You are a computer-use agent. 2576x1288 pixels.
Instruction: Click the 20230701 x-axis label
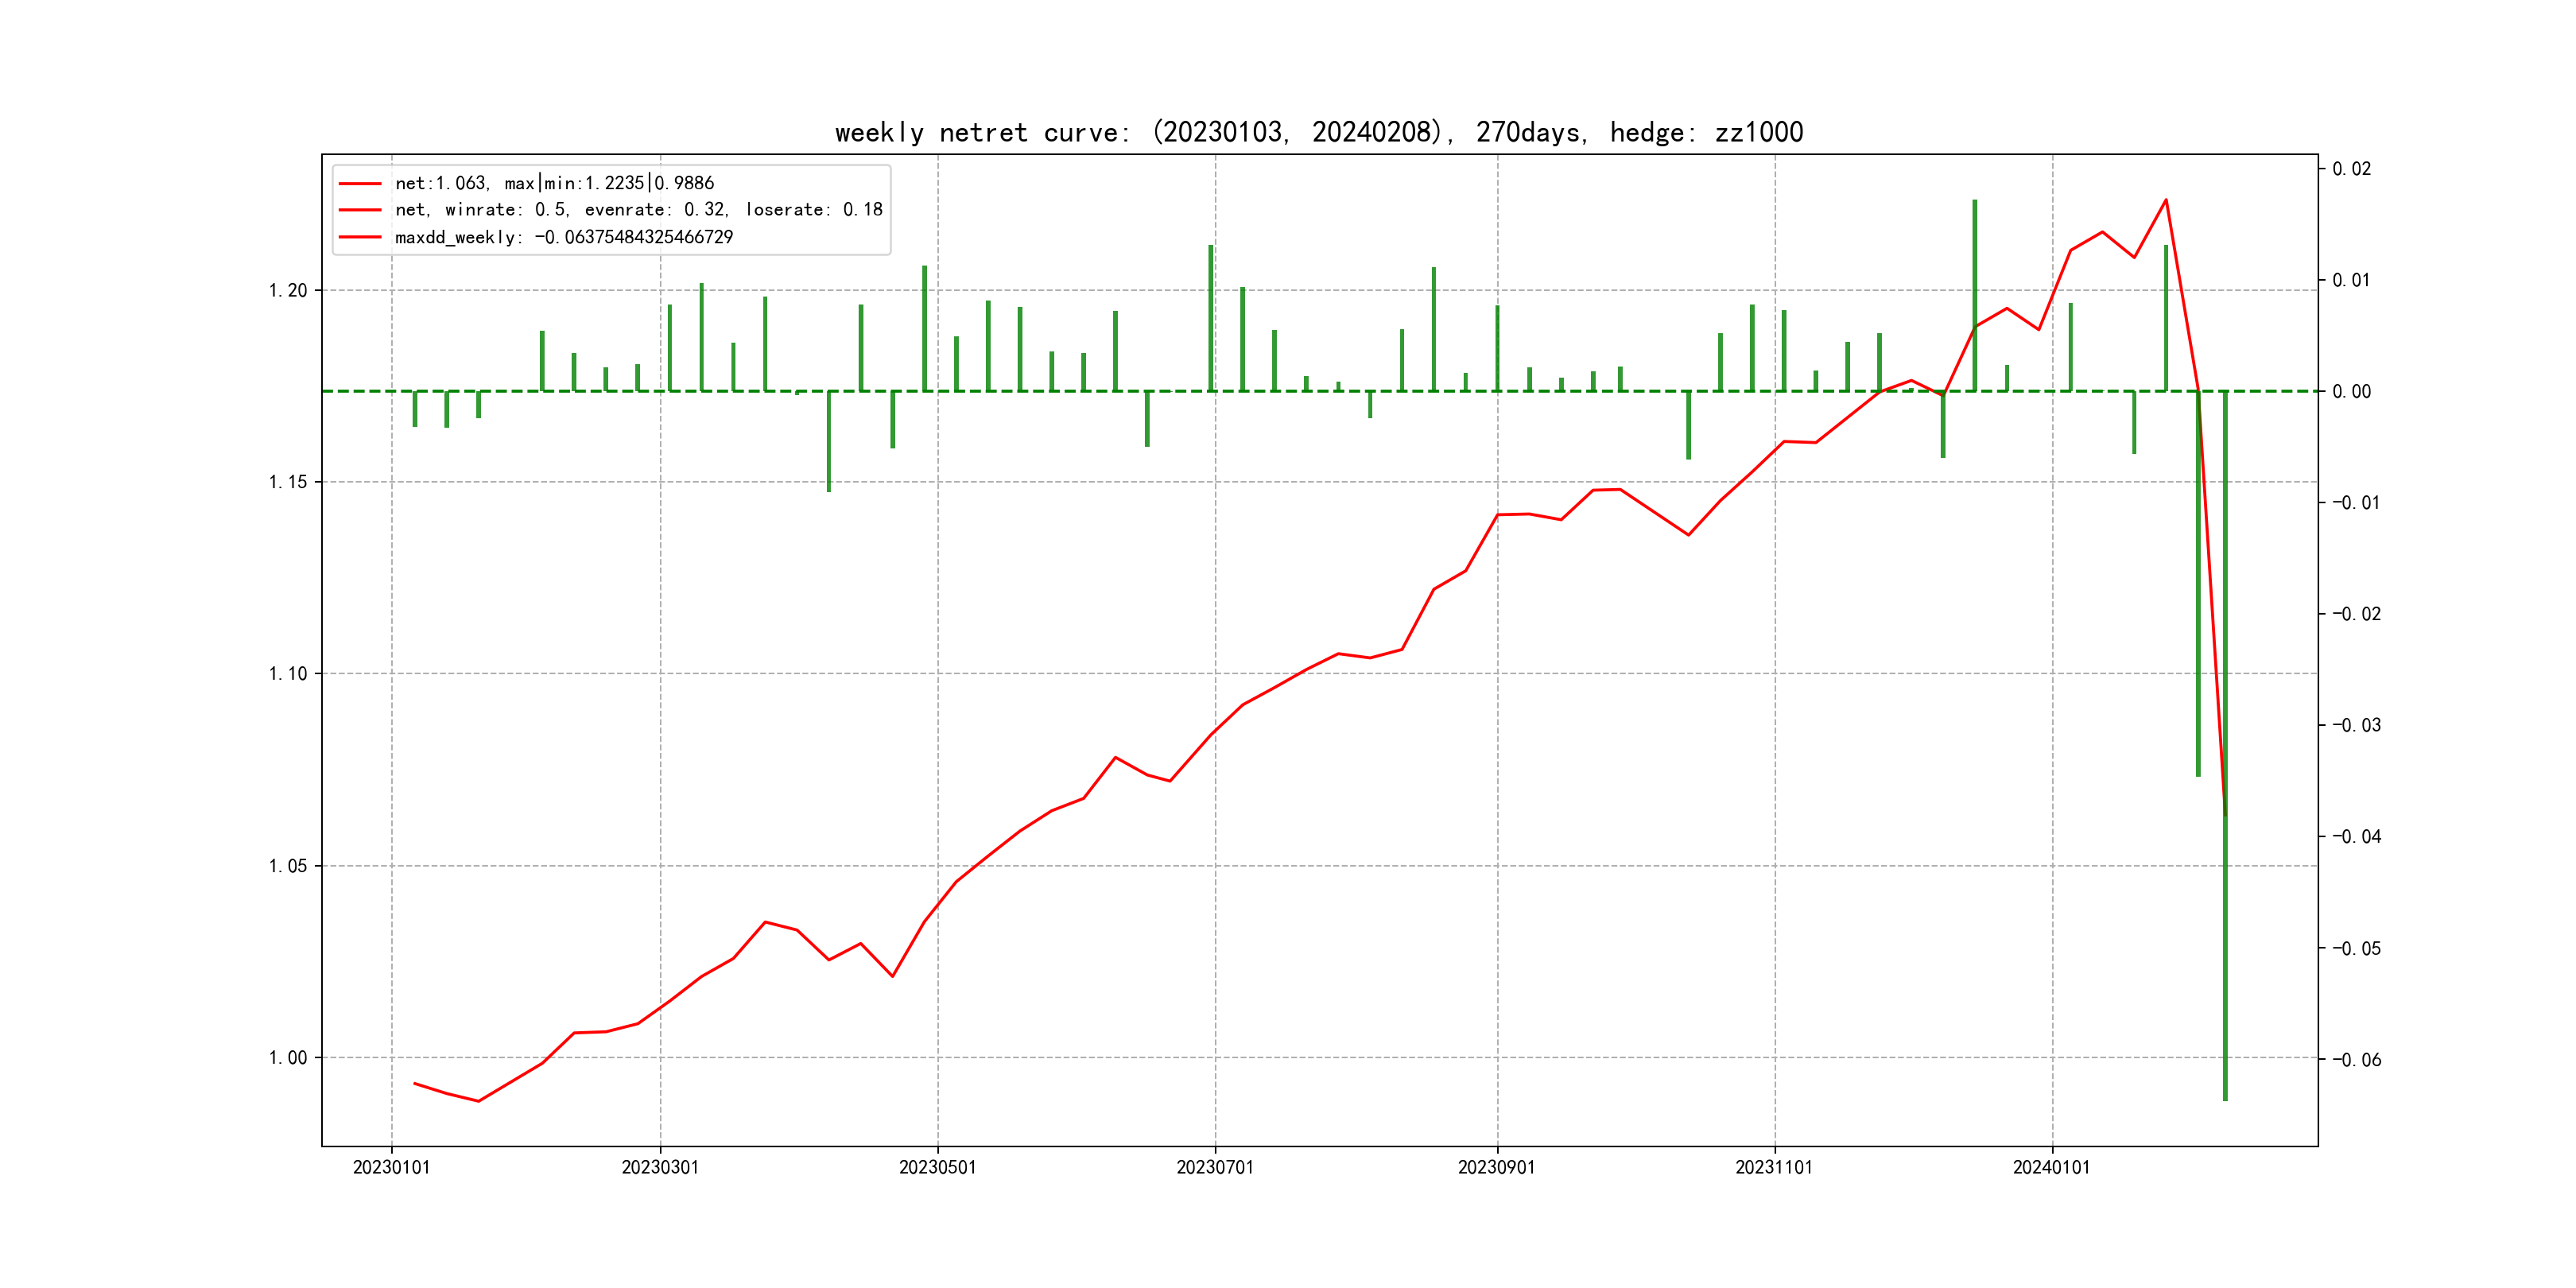[x=1215, y=1167]
